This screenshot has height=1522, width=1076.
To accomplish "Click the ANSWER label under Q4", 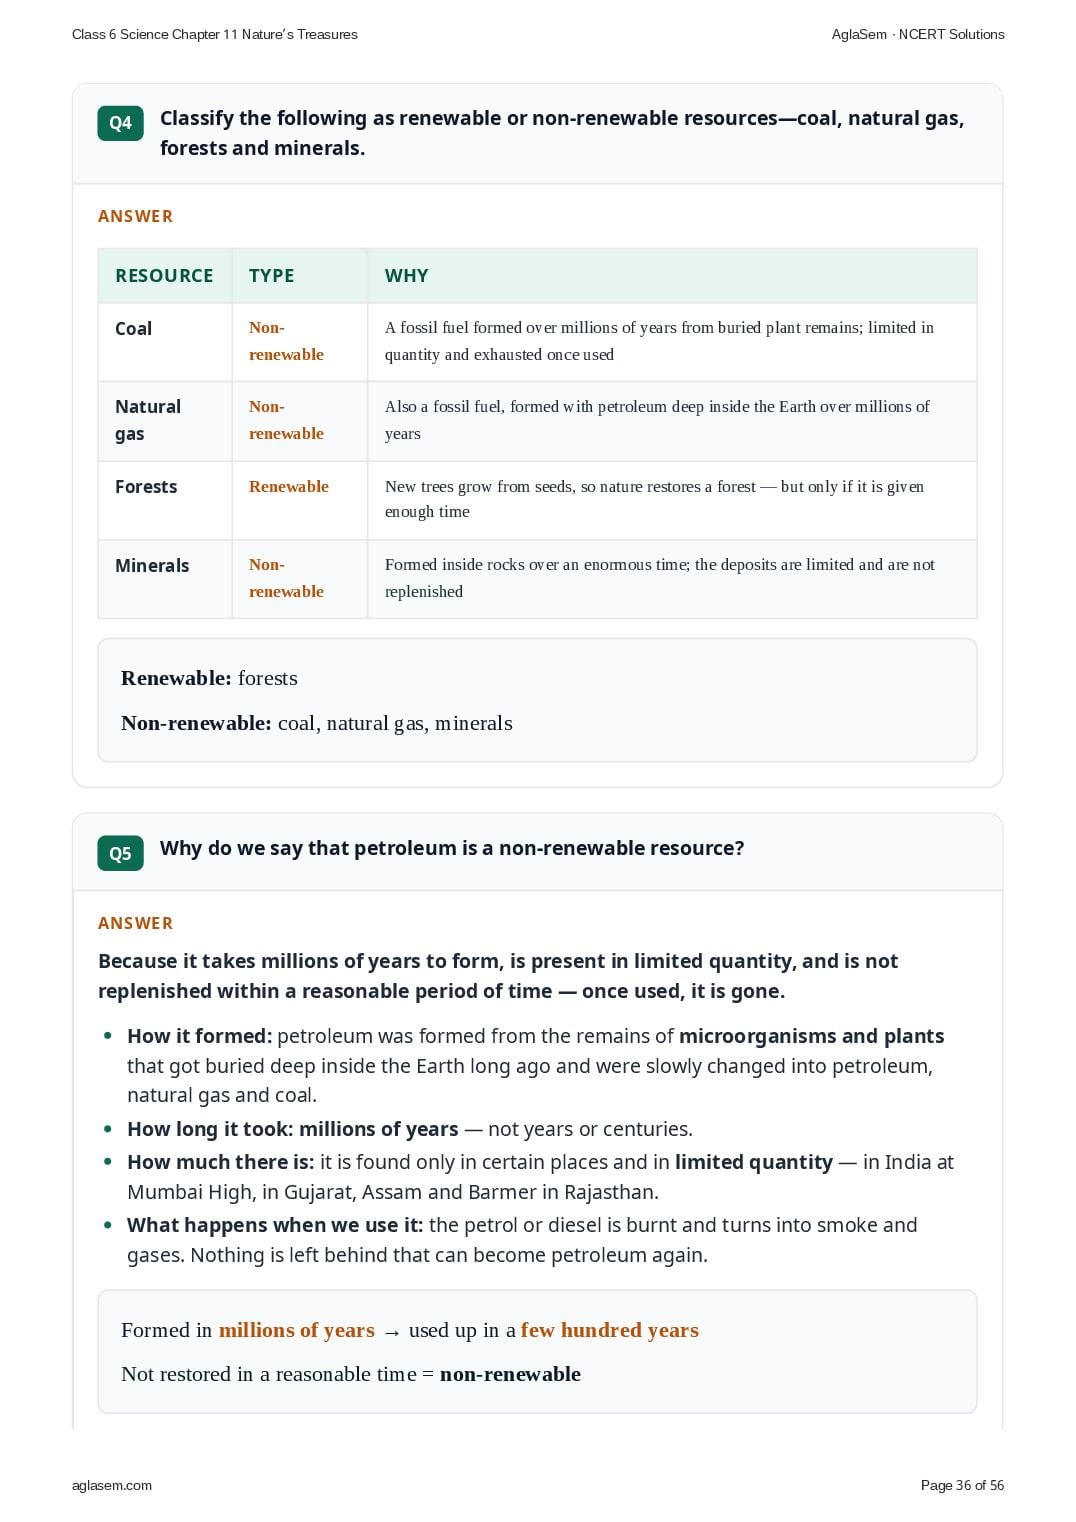I will tap(135, 216).
